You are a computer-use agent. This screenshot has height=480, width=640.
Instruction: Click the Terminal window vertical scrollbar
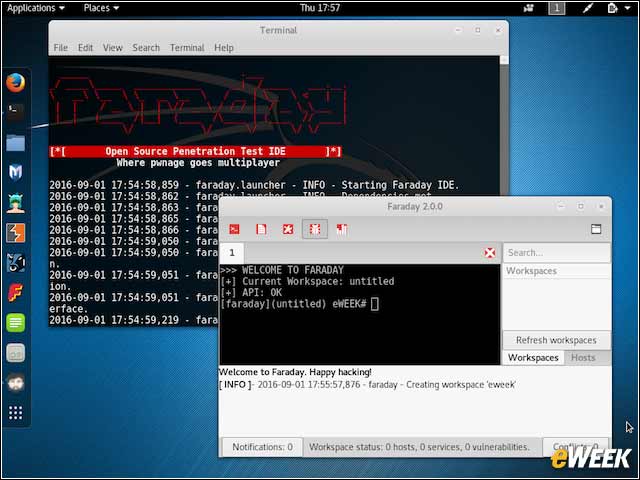tap(504, 127)
